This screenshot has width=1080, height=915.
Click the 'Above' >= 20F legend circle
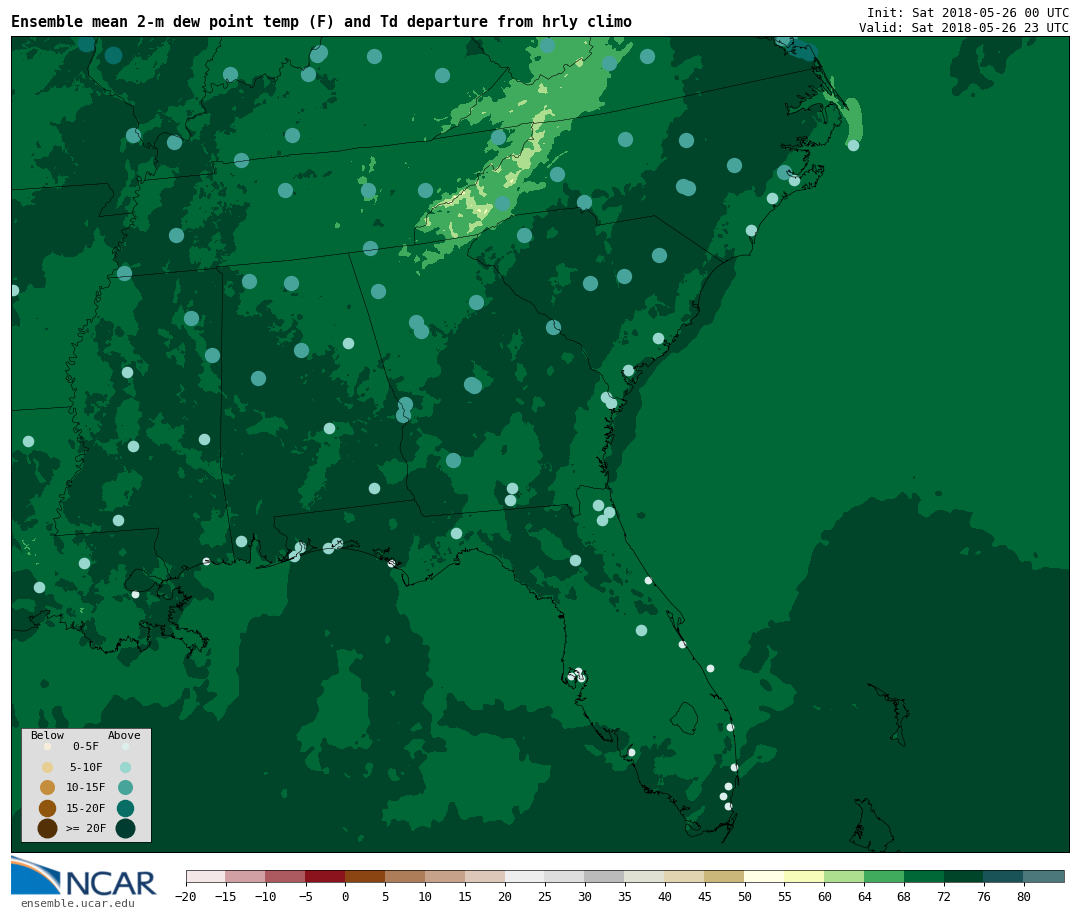pyautogui.click(x=125, y=828)
